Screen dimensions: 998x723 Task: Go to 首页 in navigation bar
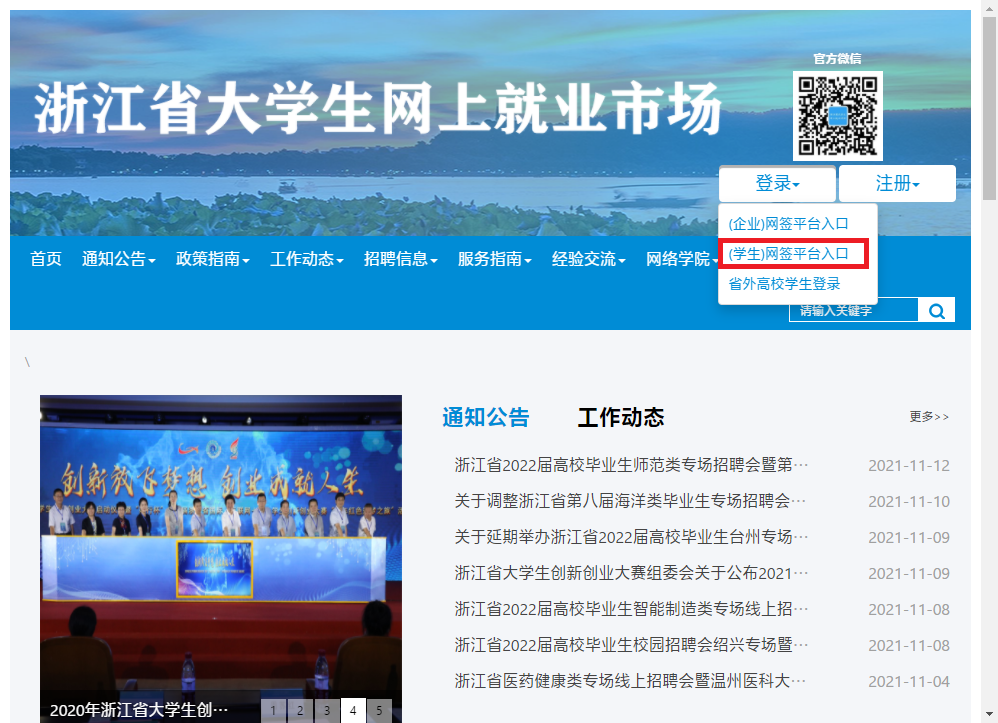coord(46,259)
